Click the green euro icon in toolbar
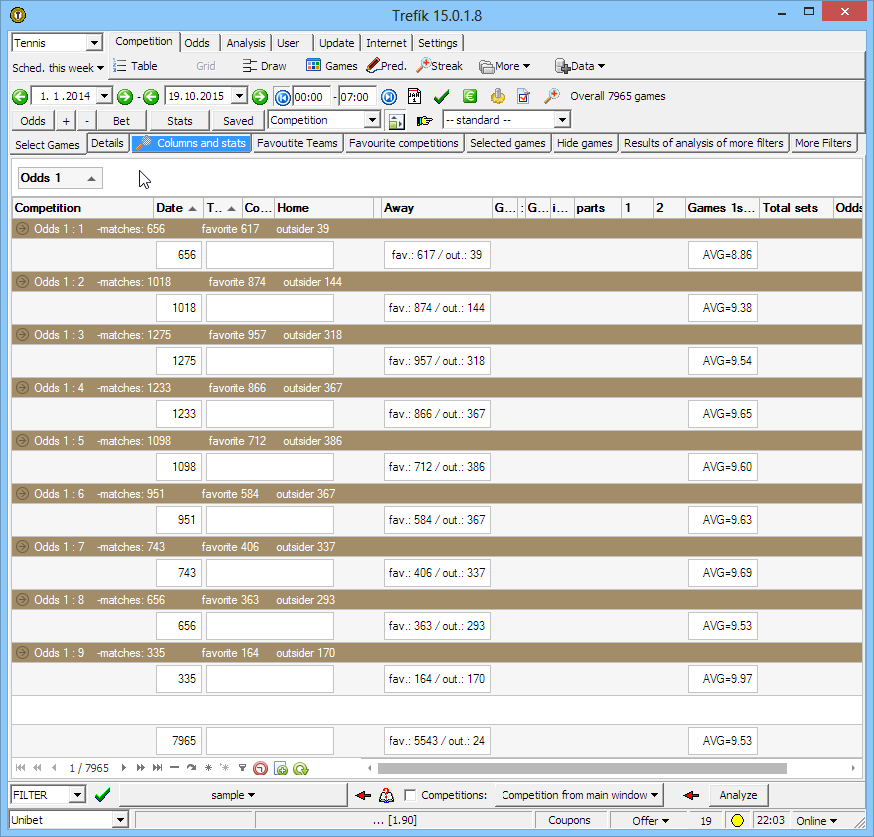 pos(469,97)
